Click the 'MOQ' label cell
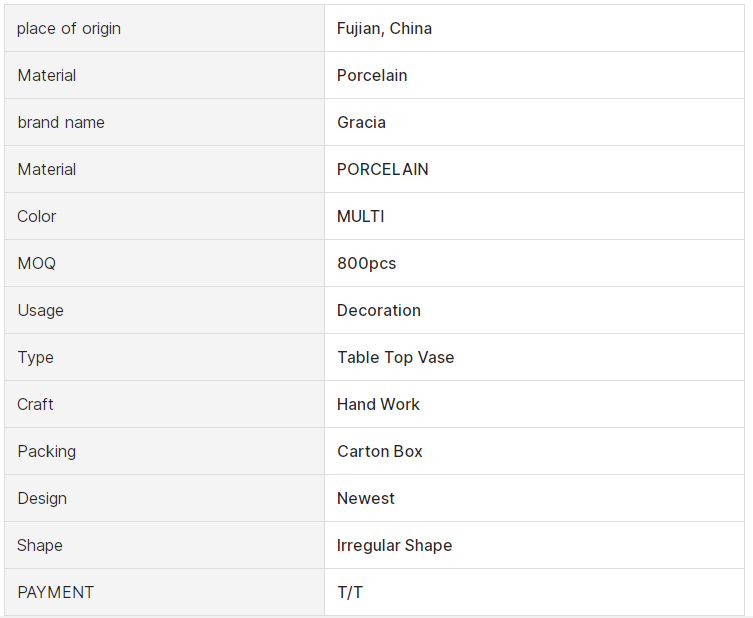The image size is (753, 618). pyautogui.click(x=164, y=263)
